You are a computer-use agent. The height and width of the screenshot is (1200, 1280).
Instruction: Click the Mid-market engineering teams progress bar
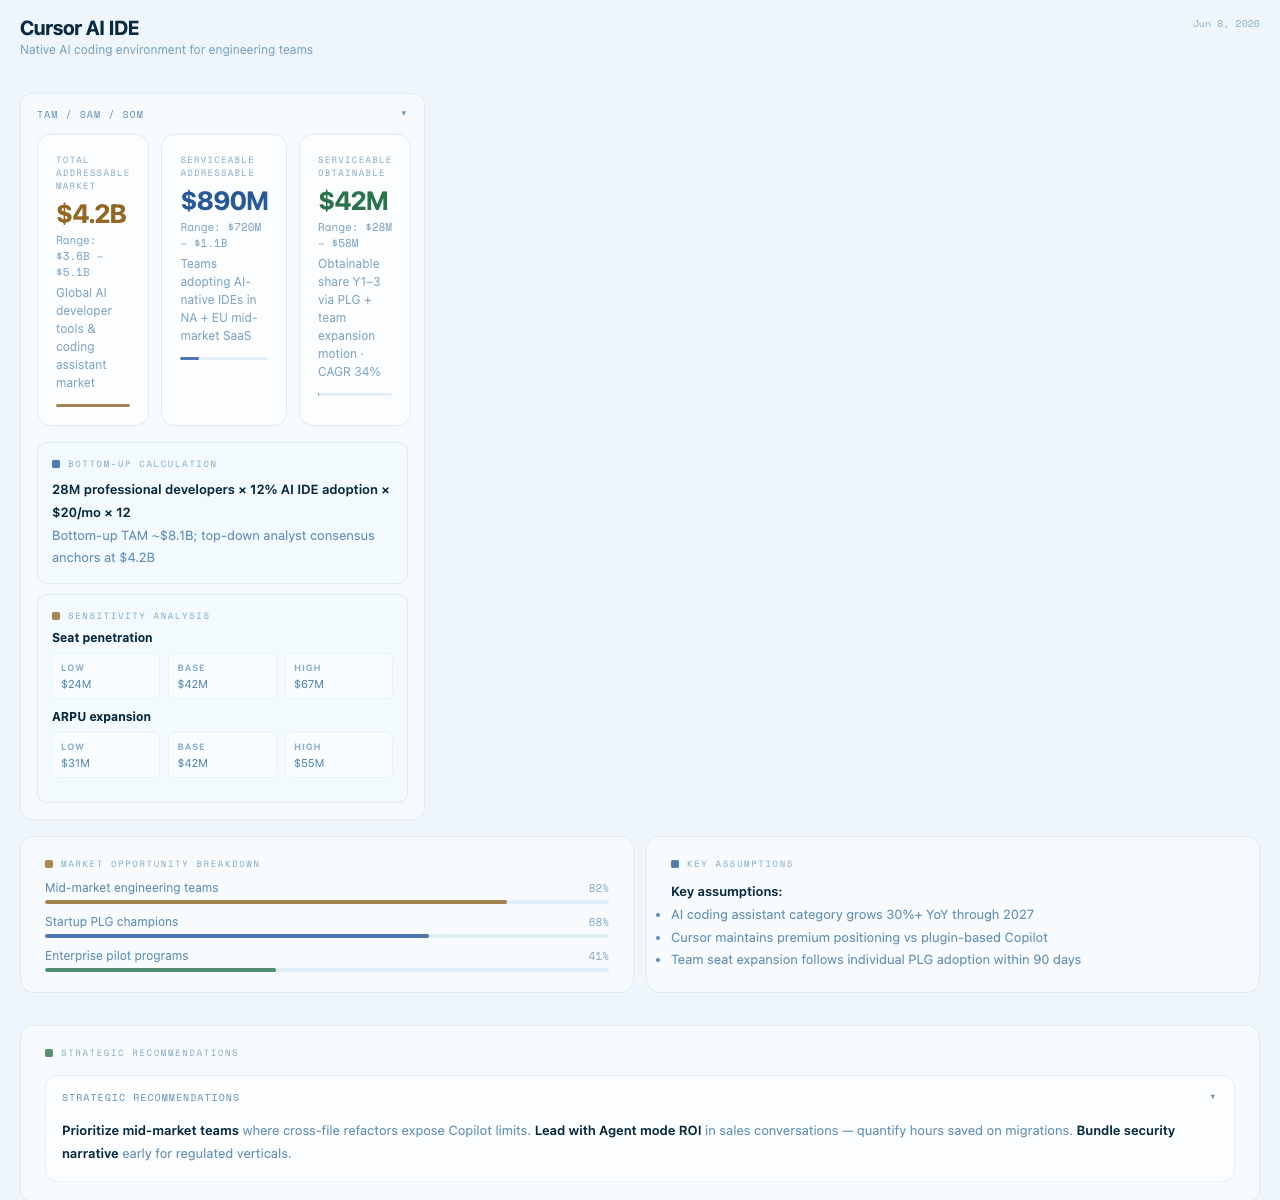pos(327,902)
